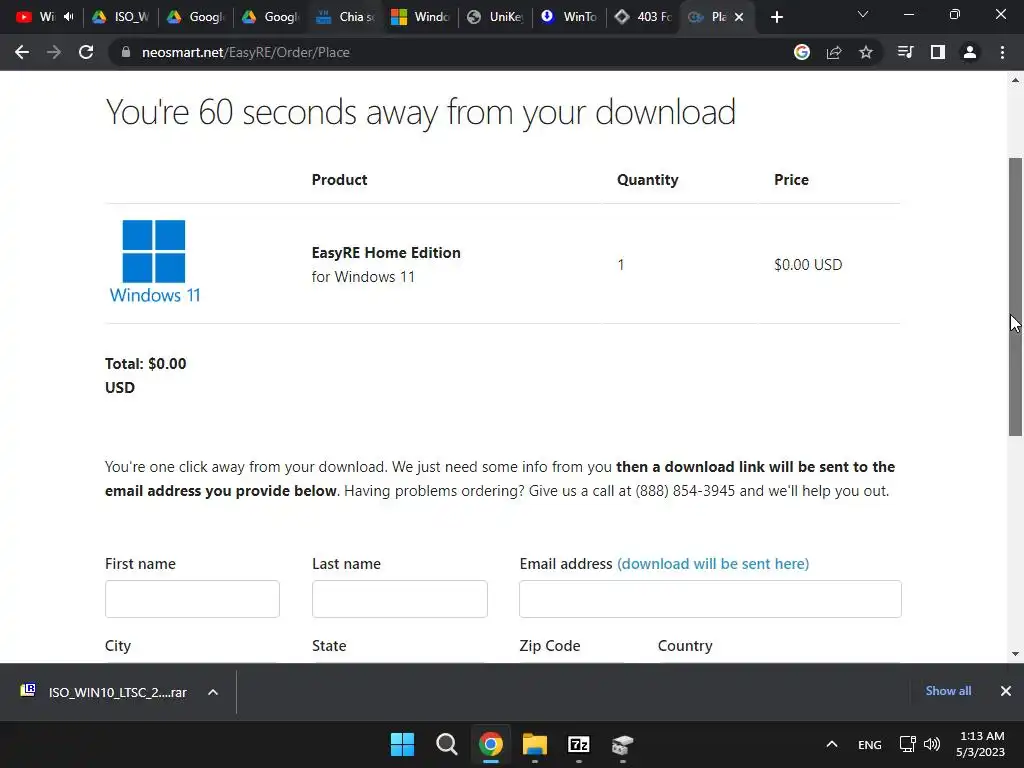
Task: Expand the download item options chevron
Action: [213, 692]
